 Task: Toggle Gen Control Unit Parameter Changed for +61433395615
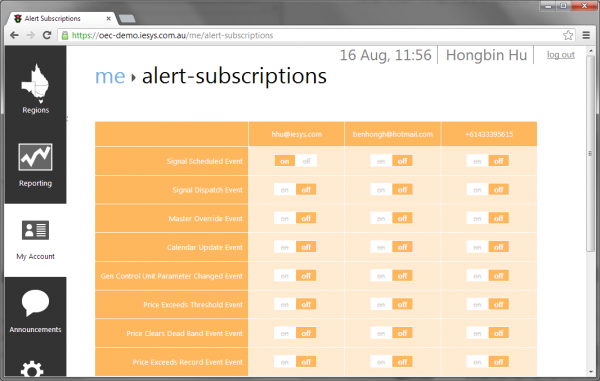[488, 276]
